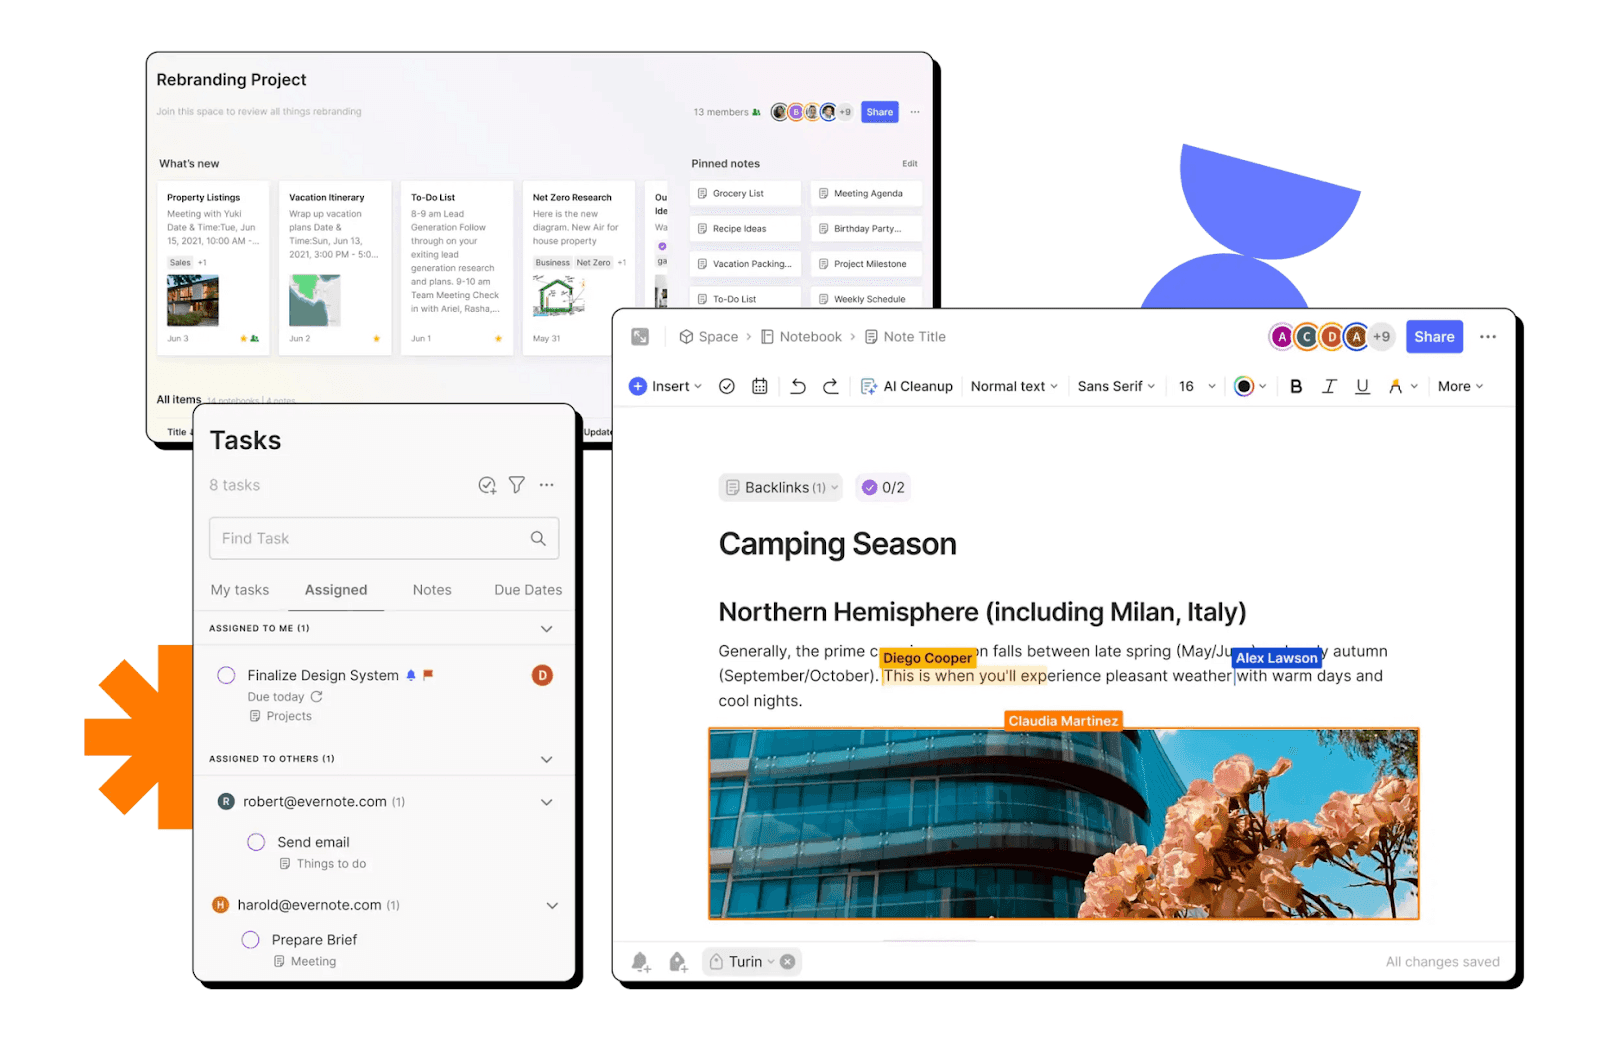
Task: Click the Share button in the note editor
Action: click(1434, 337)
